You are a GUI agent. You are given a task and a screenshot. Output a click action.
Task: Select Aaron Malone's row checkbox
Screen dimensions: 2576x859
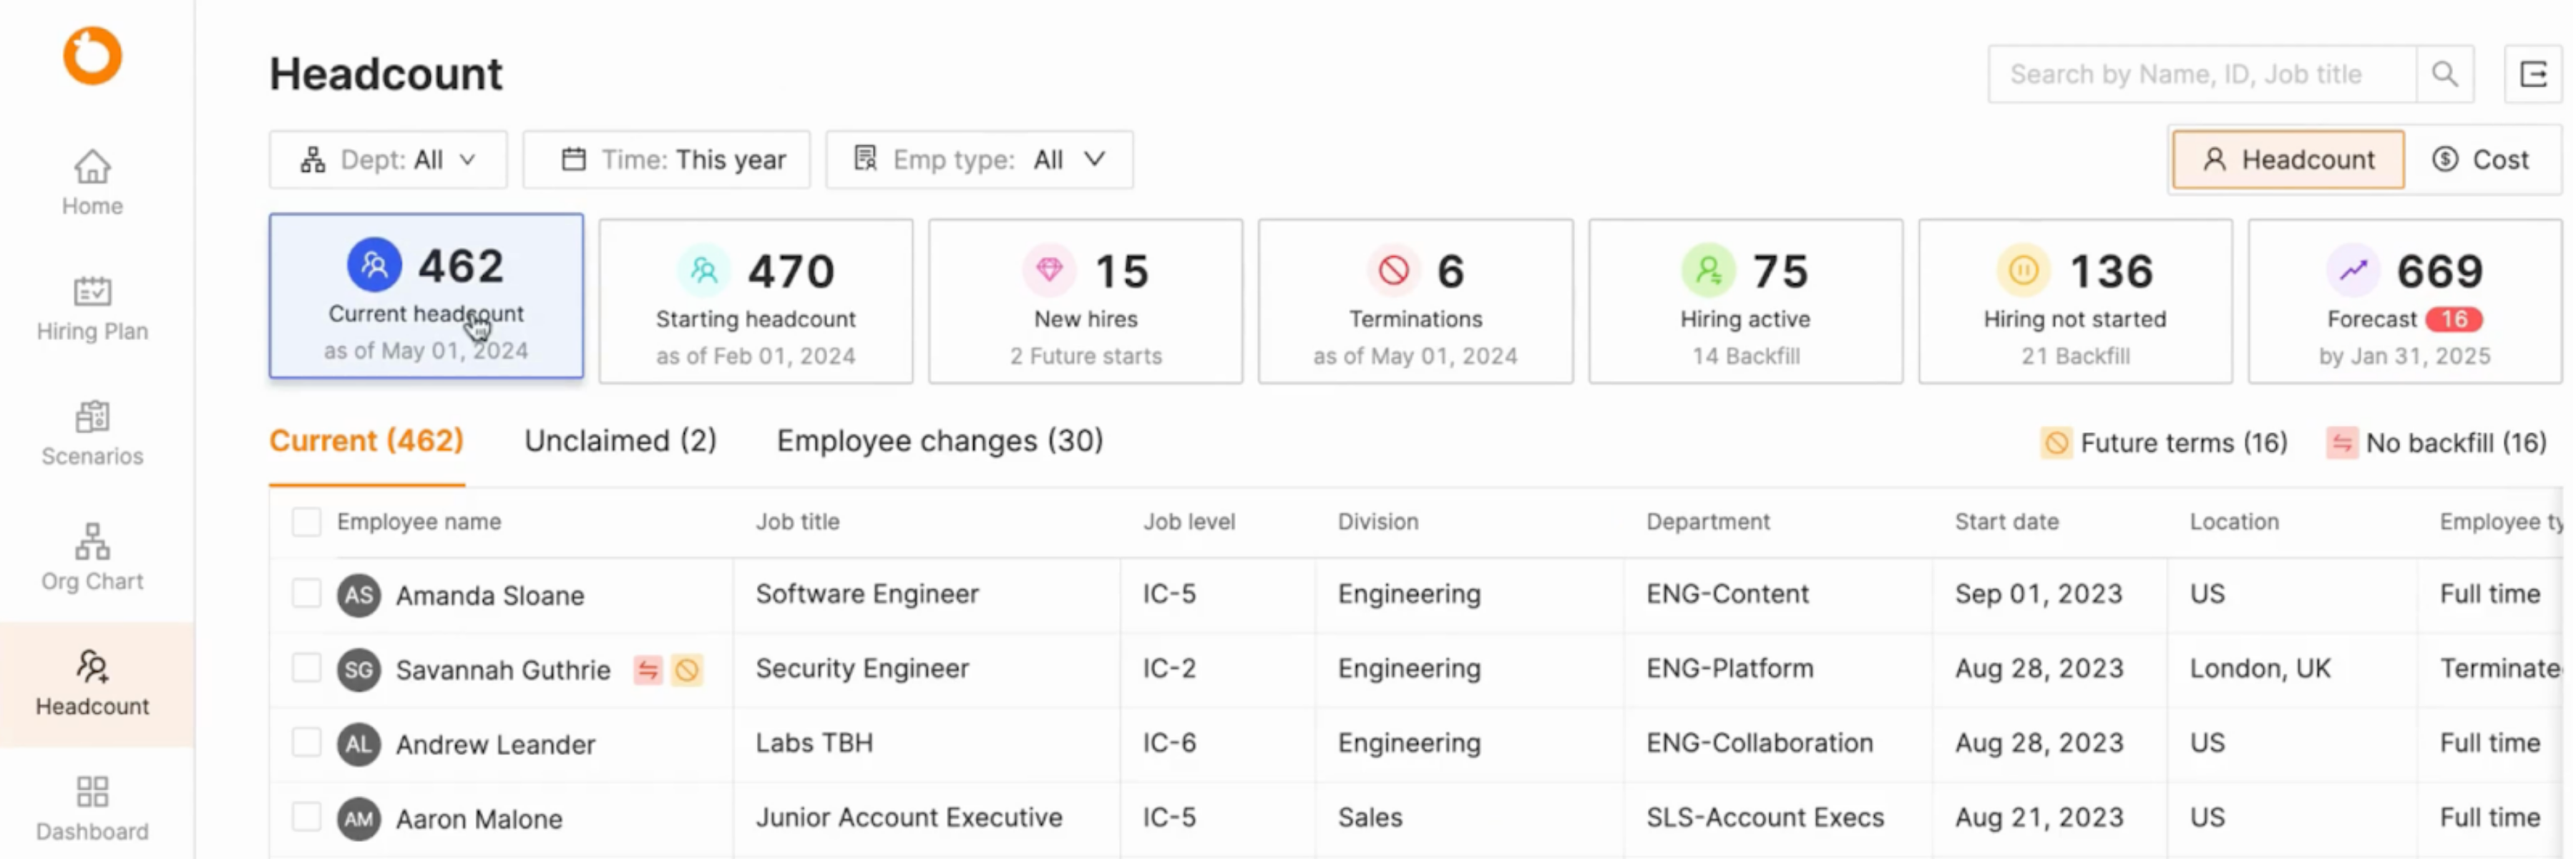click(306, 818)
